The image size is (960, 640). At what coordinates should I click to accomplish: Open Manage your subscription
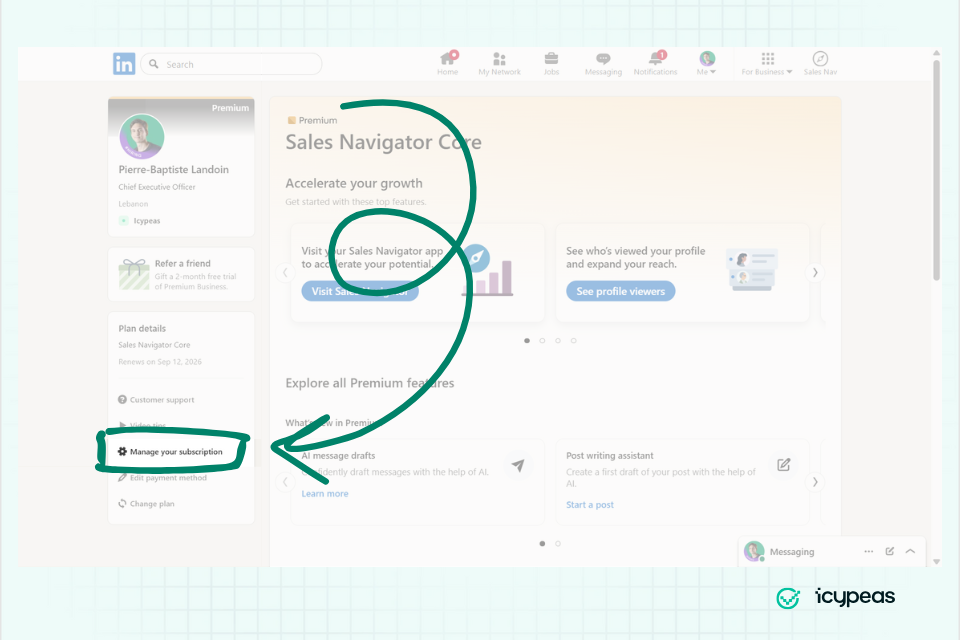pyautogui.click(x=176, y=451)
